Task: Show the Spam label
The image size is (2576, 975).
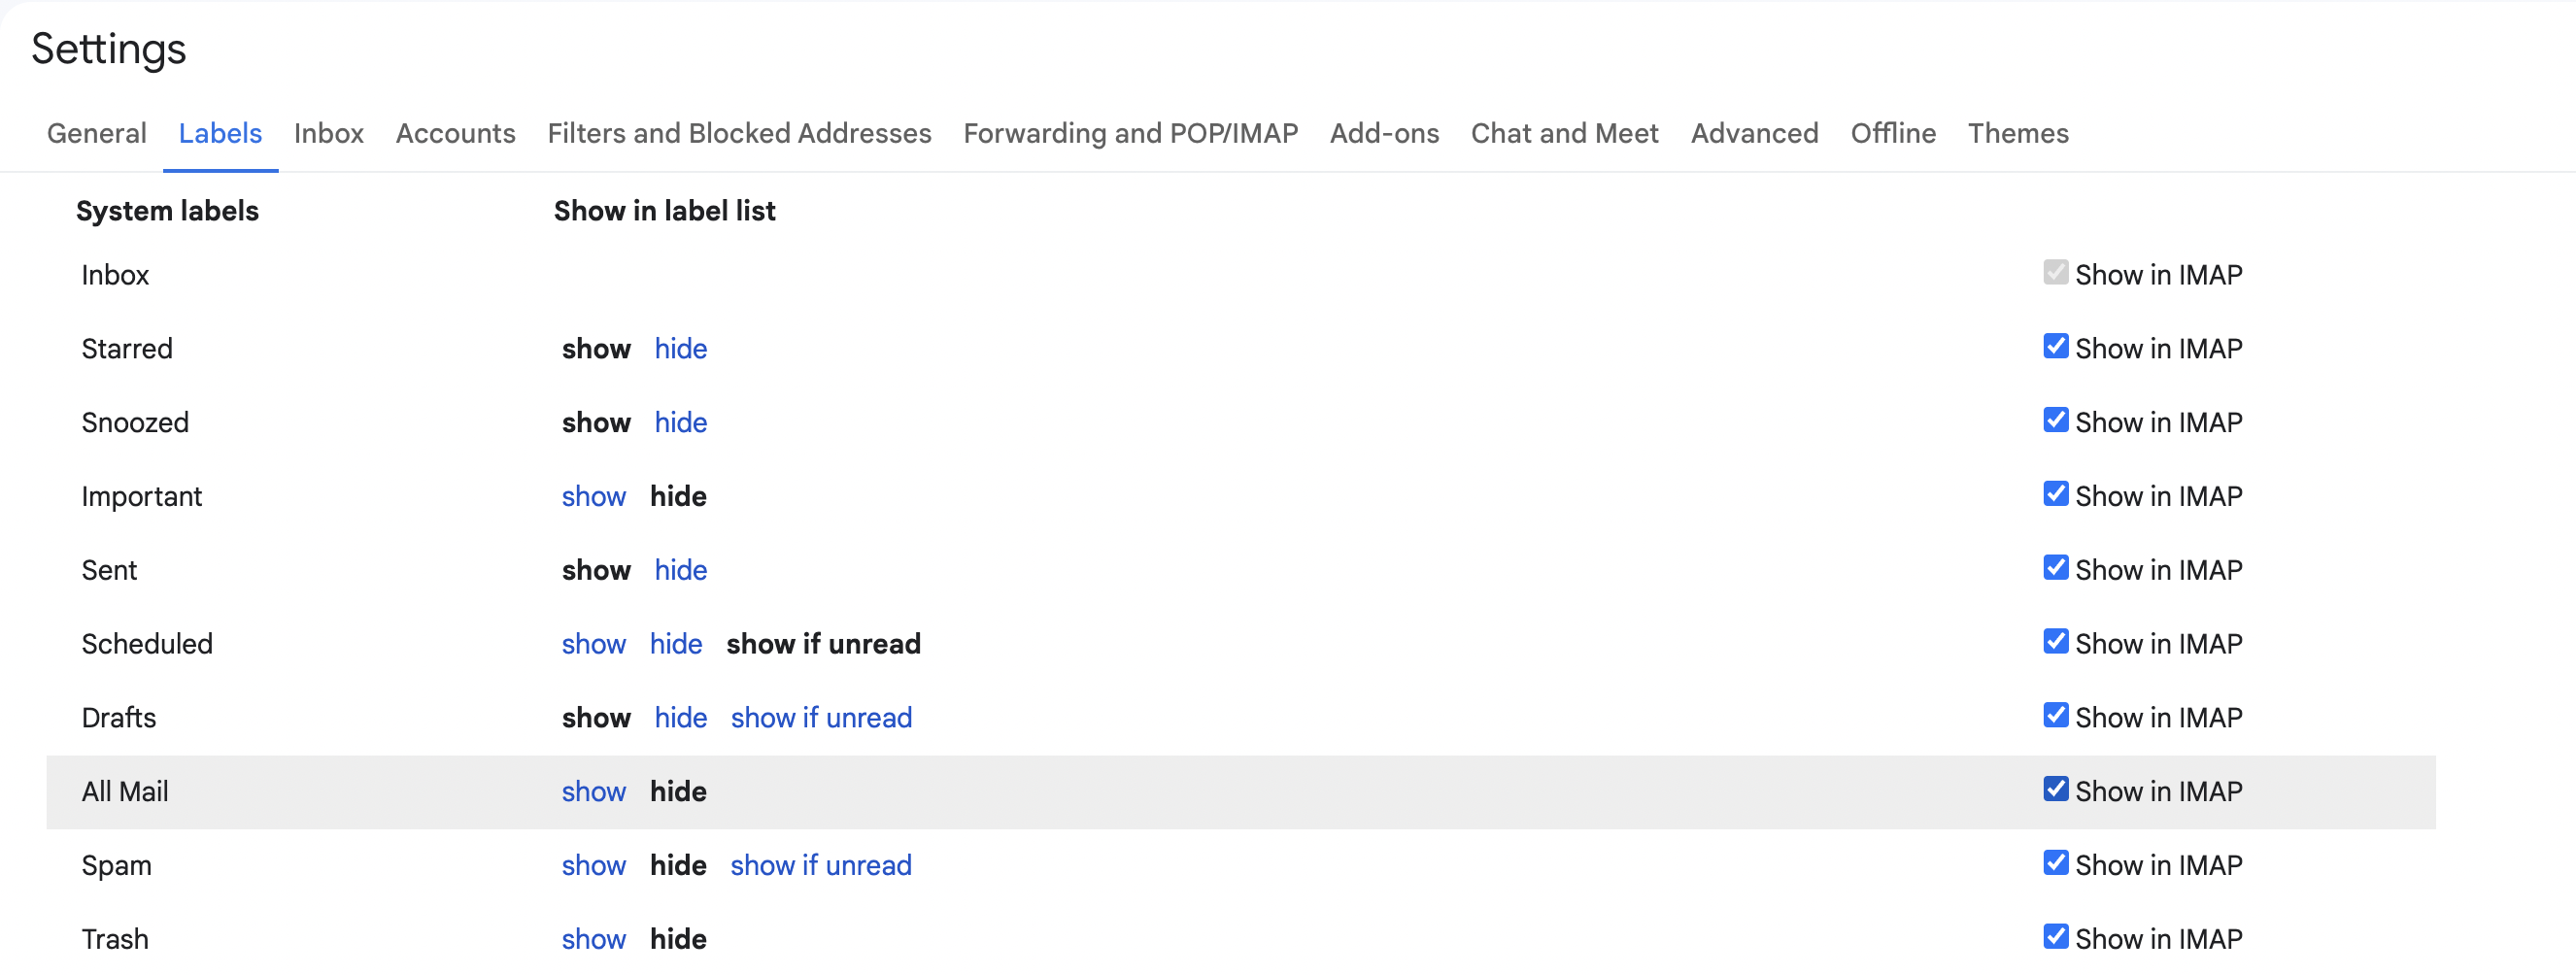Action: tap(594, 865)
